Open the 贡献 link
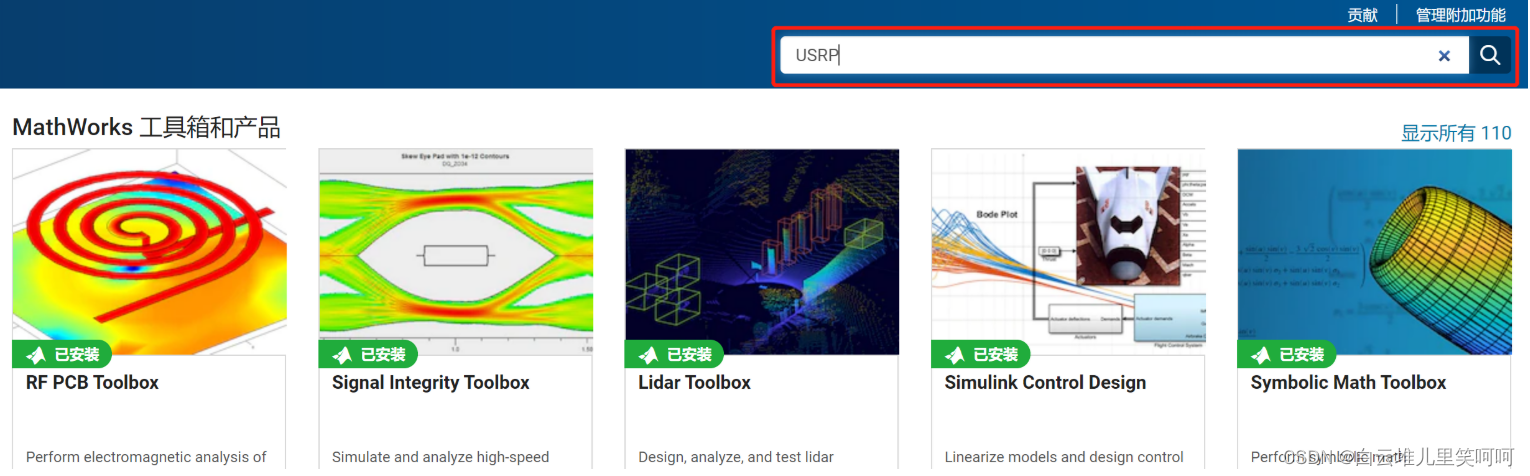 [1362, 15]
